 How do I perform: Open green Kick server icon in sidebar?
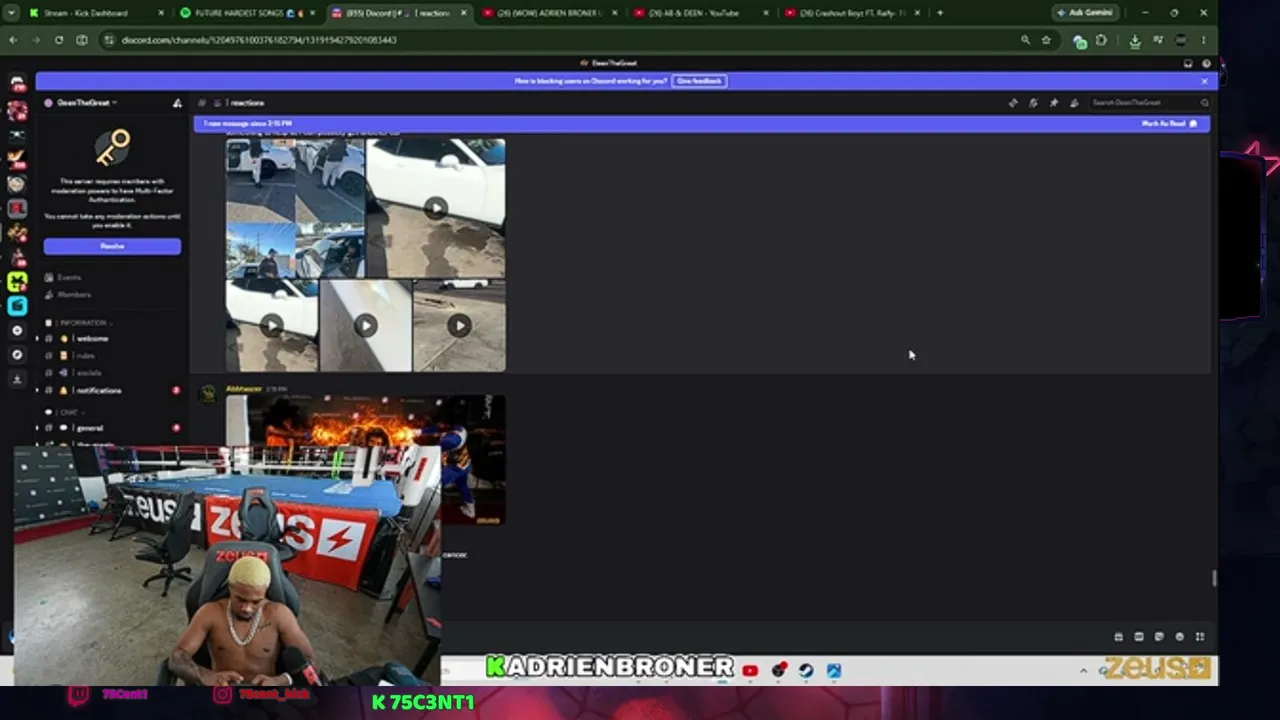tap(17, 282)
